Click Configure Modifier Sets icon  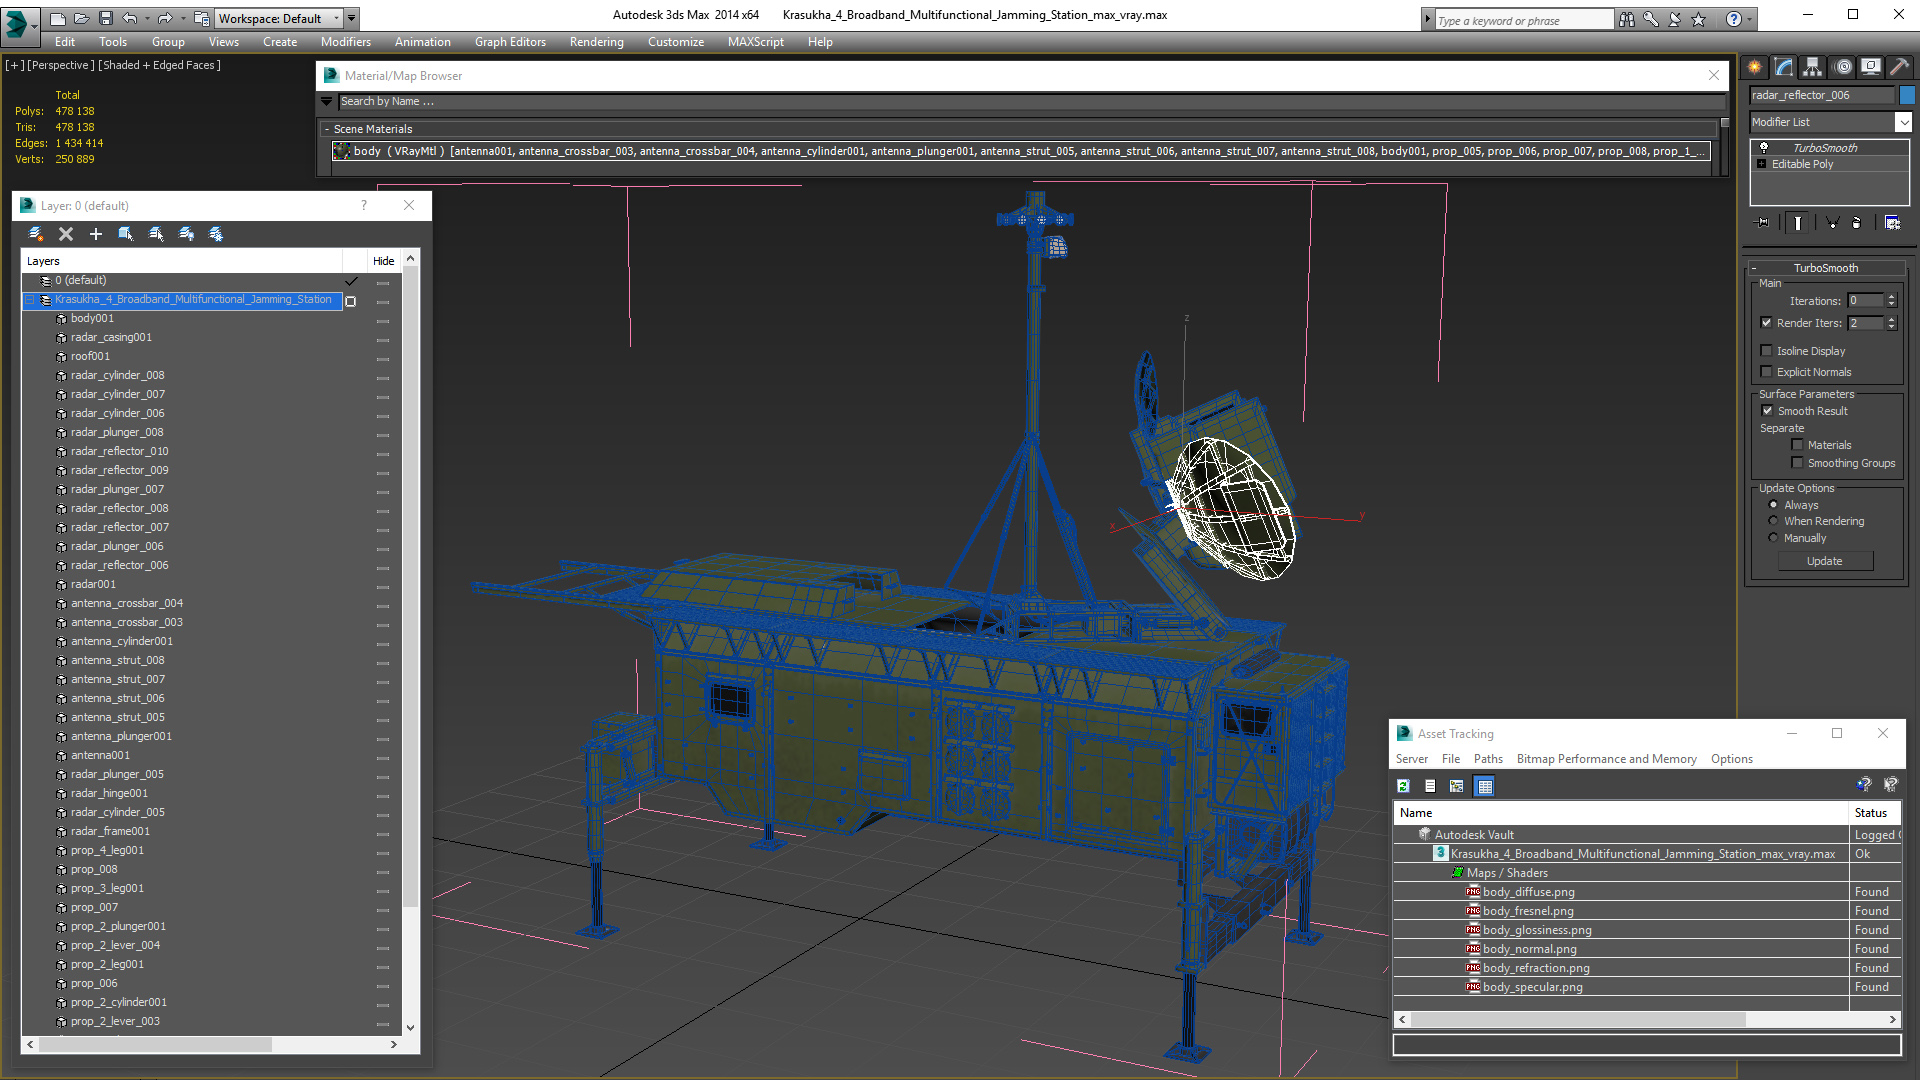pos(1892,223)
